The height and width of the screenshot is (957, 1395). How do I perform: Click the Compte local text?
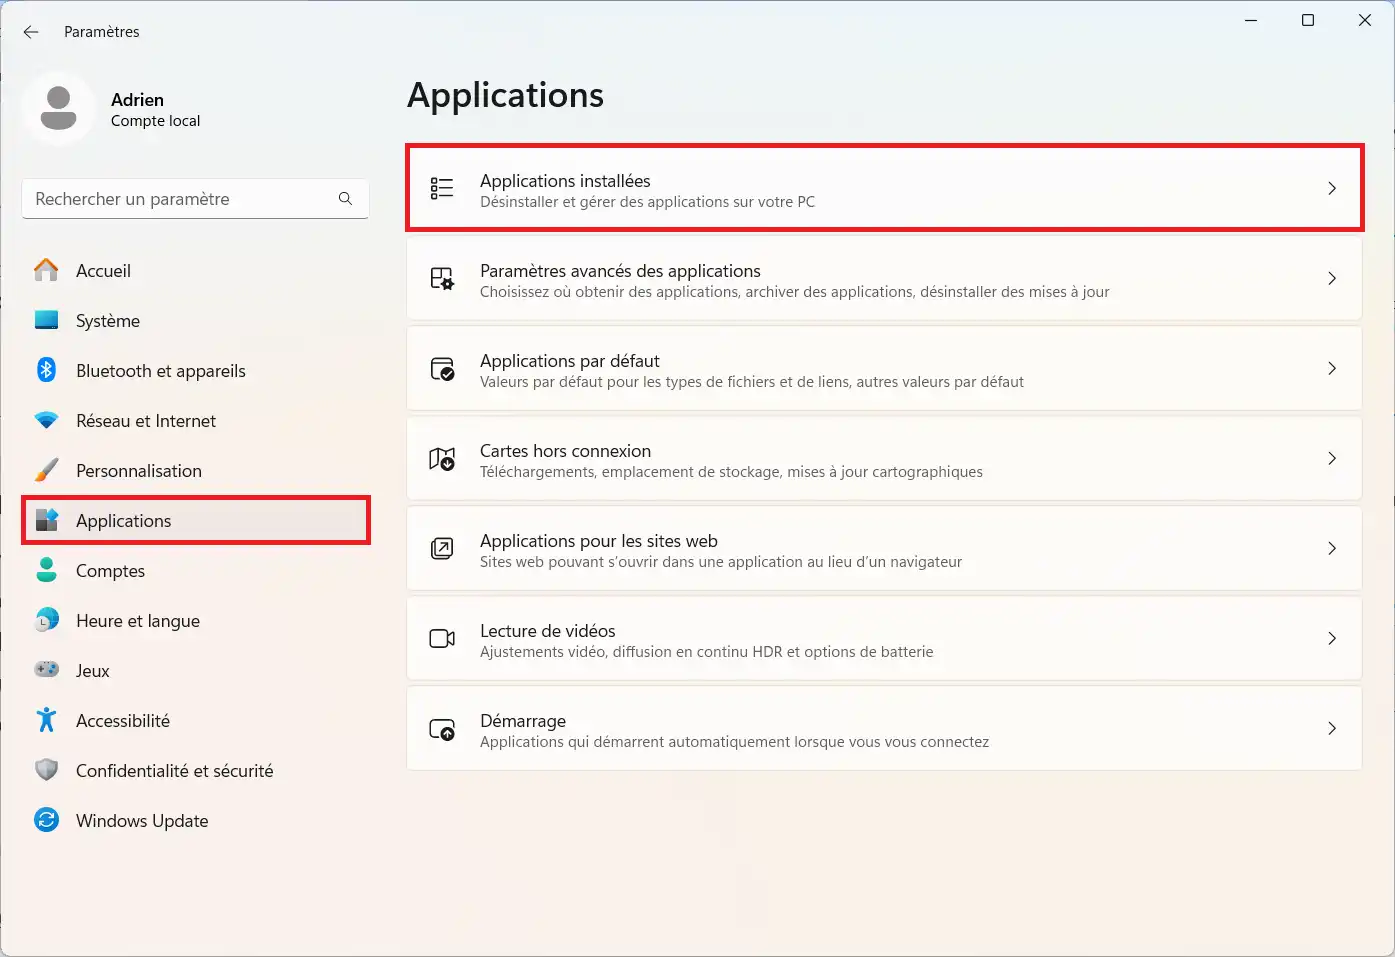click(x=155, y=121)
